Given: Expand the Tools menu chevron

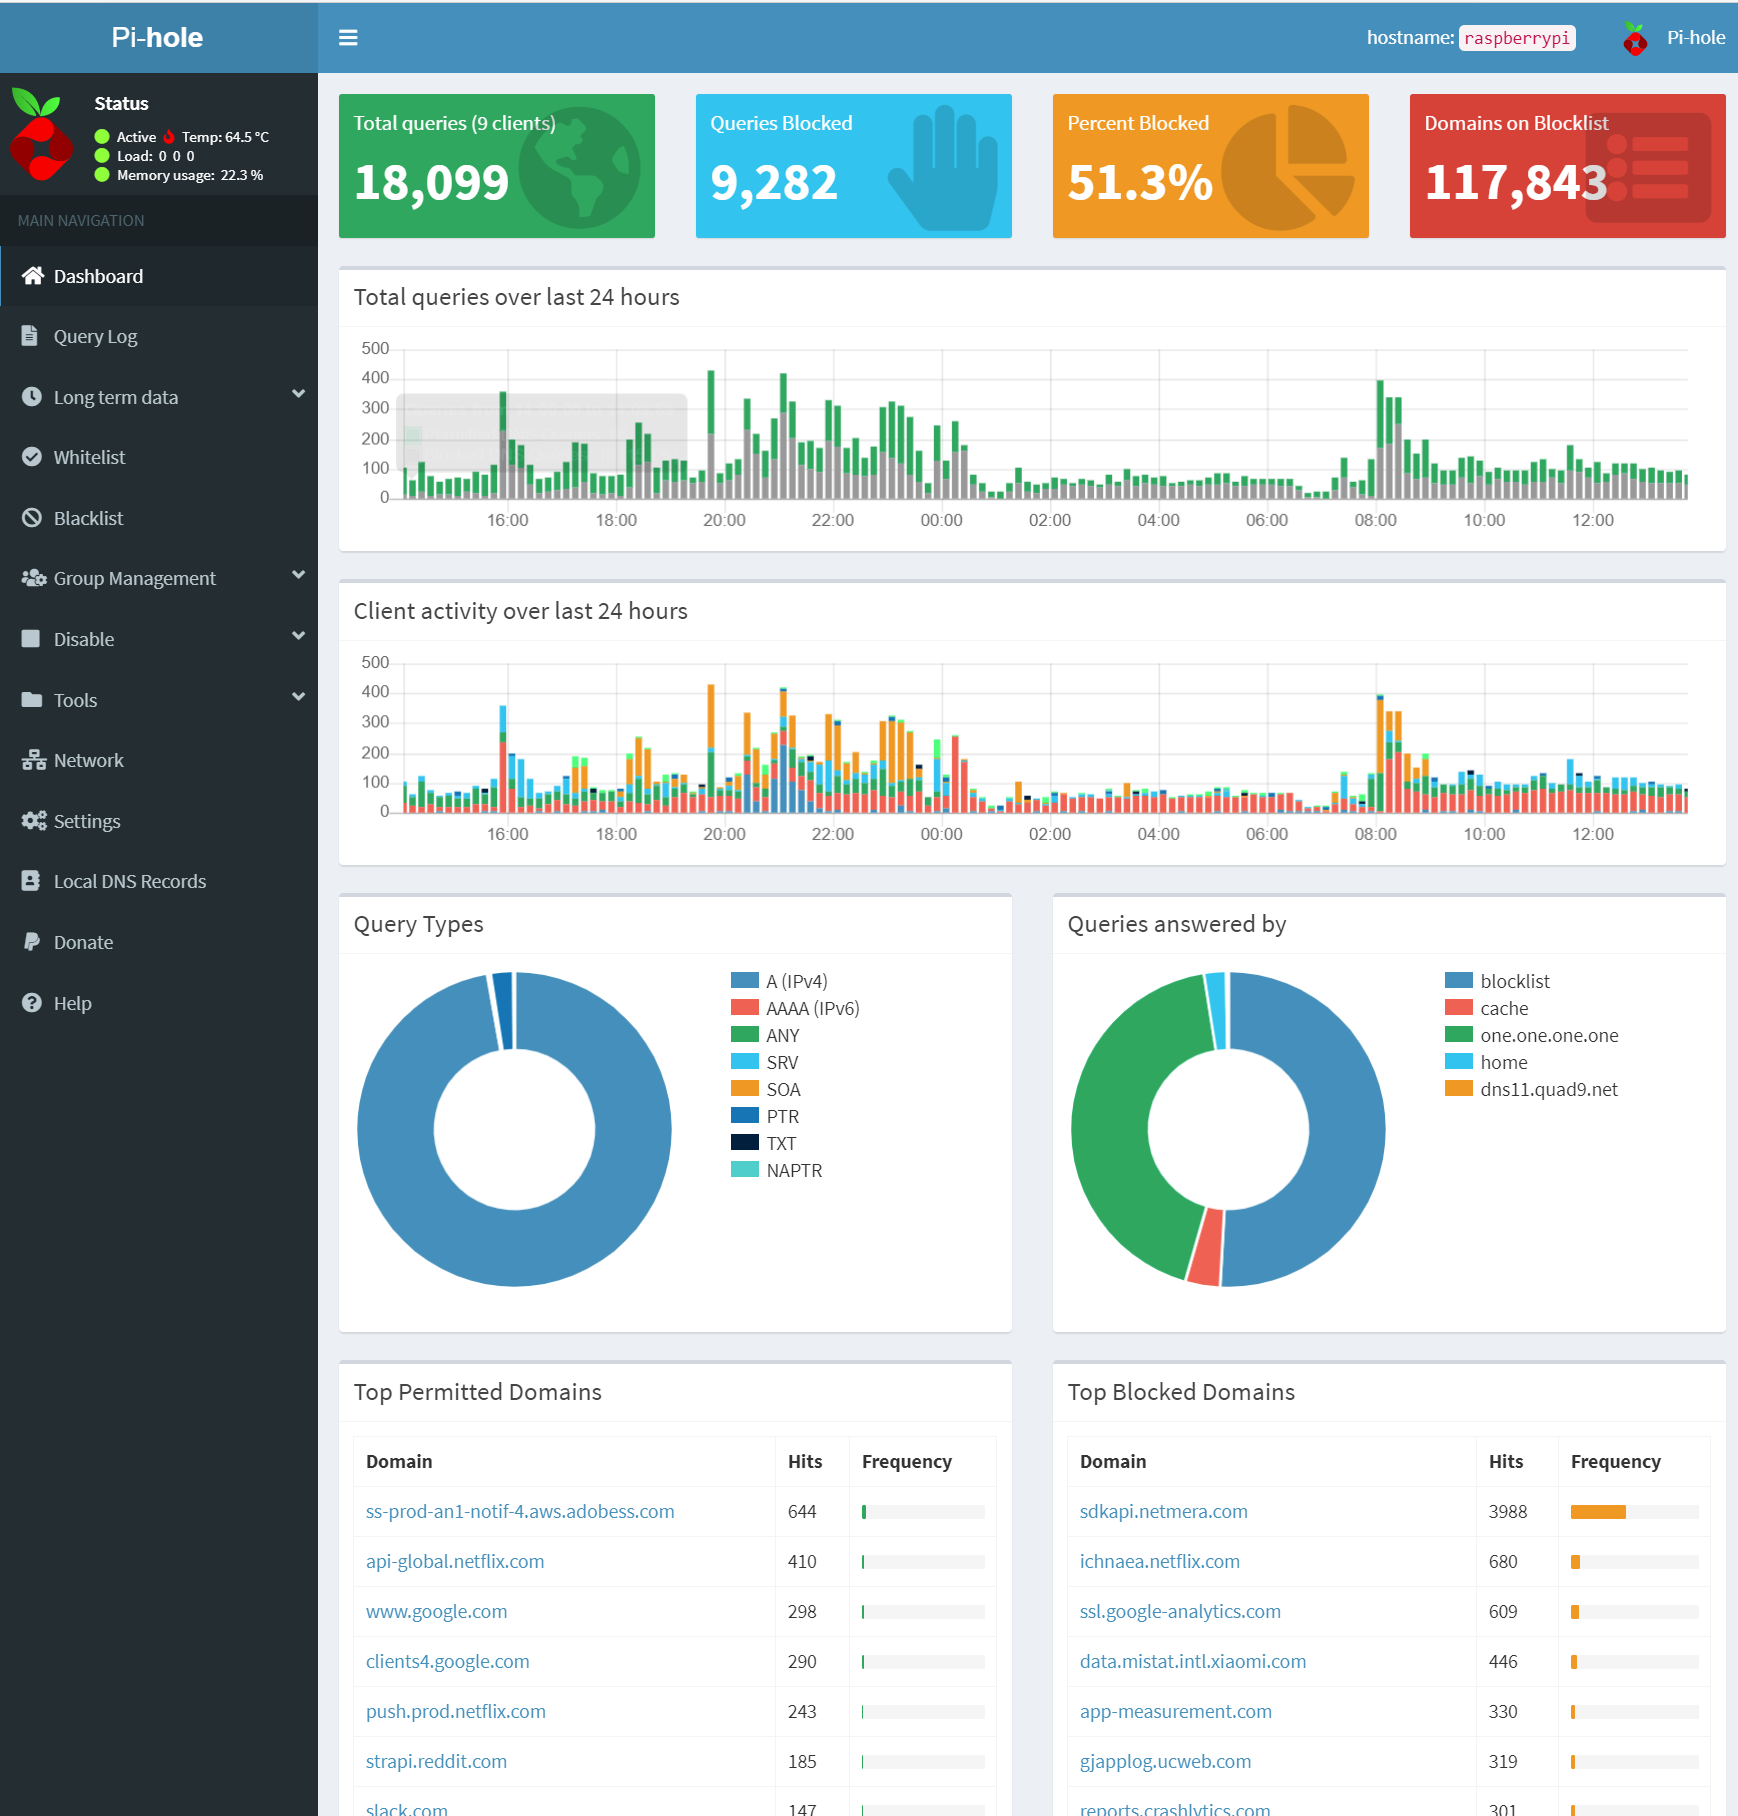Looking at the screenshot, I should [x=298, y=697].
